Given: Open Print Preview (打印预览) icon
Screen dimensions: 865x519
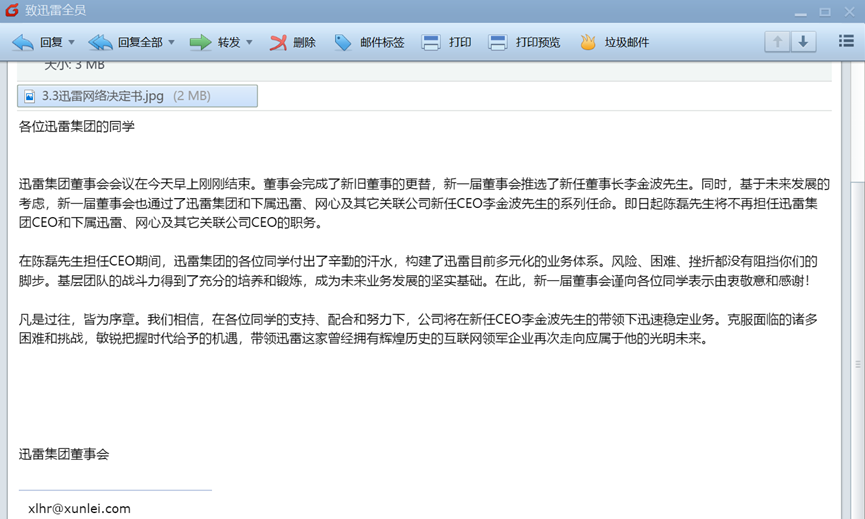Looking at the screenshot, I should pos(498,42).
